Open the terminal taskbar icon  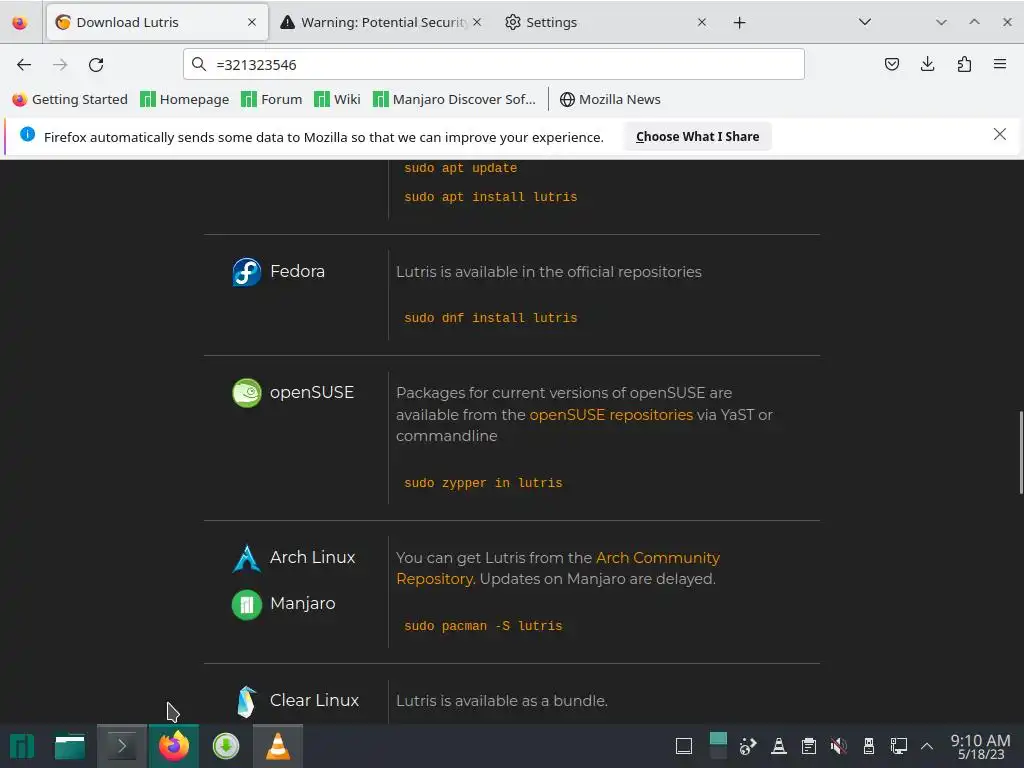[x=122, y=746]
